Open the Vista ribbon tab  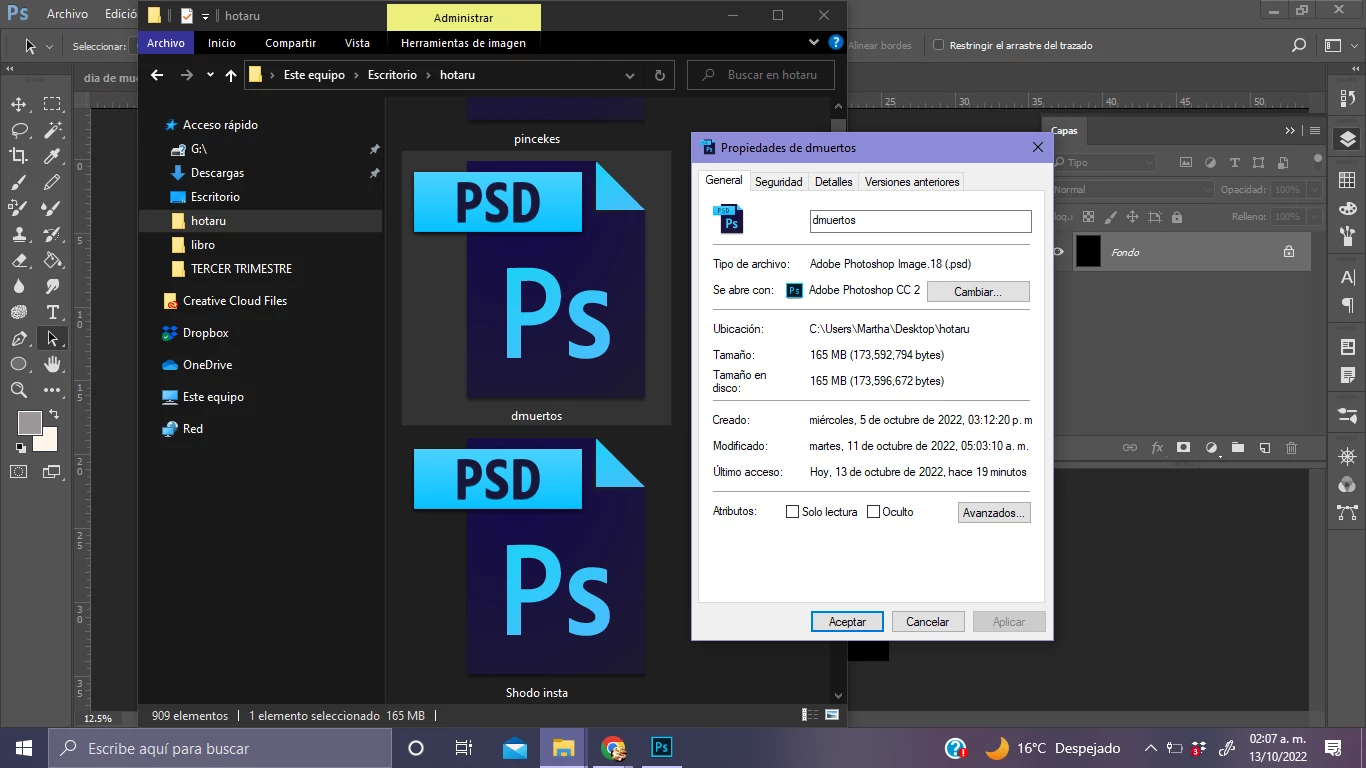click(357, 43)
